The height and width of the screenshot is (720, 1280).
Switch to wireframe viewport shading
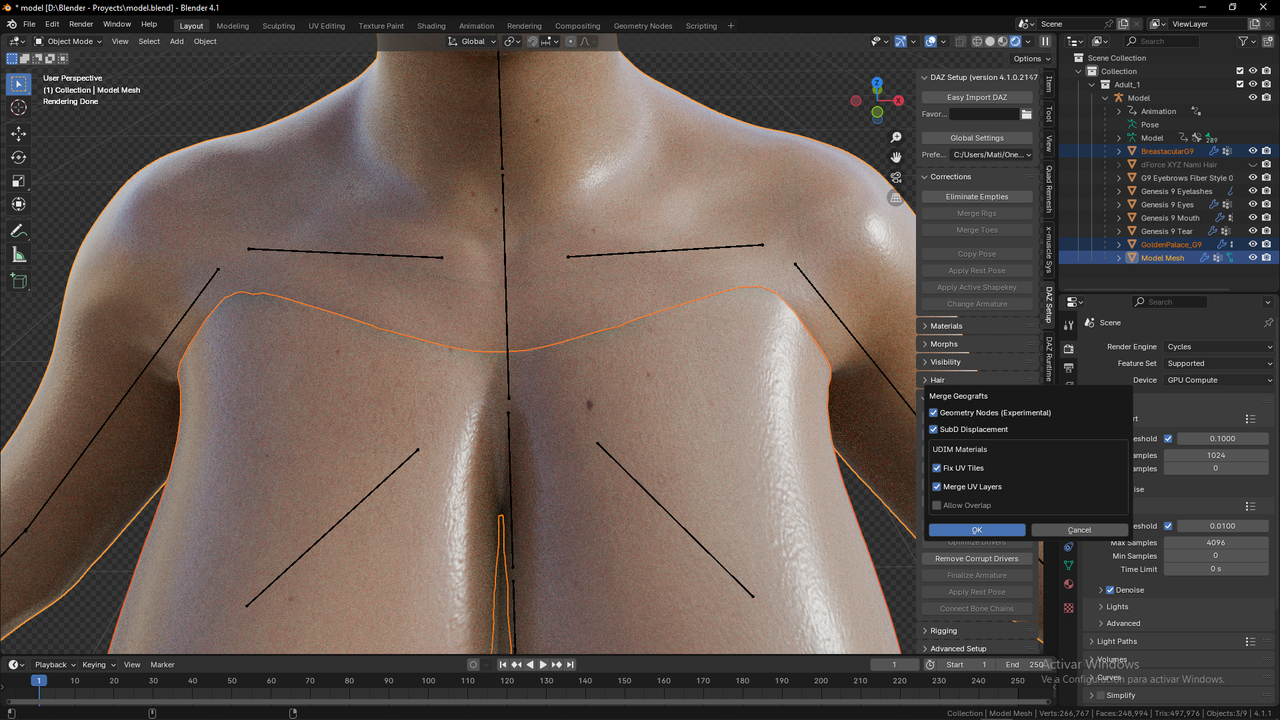pos(977,41)
